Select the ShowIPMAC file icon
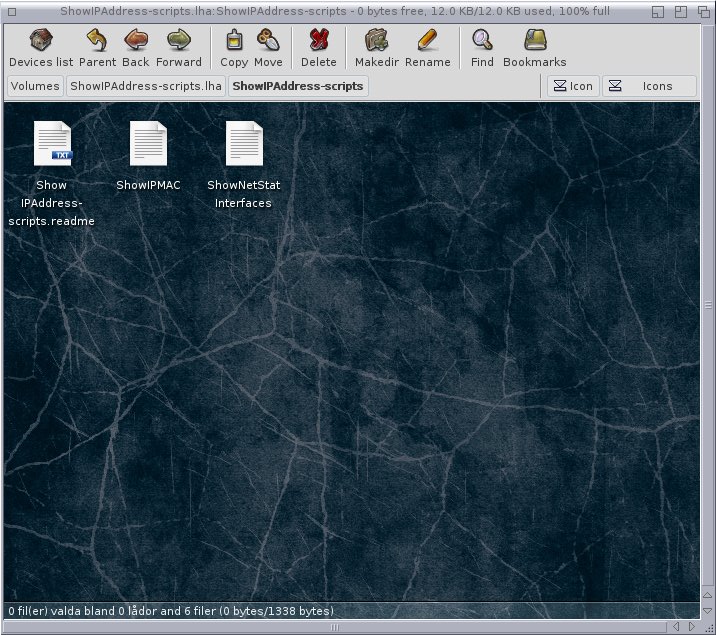The width and height of the screenshot is (716, 635). click(x=148, y=143)
